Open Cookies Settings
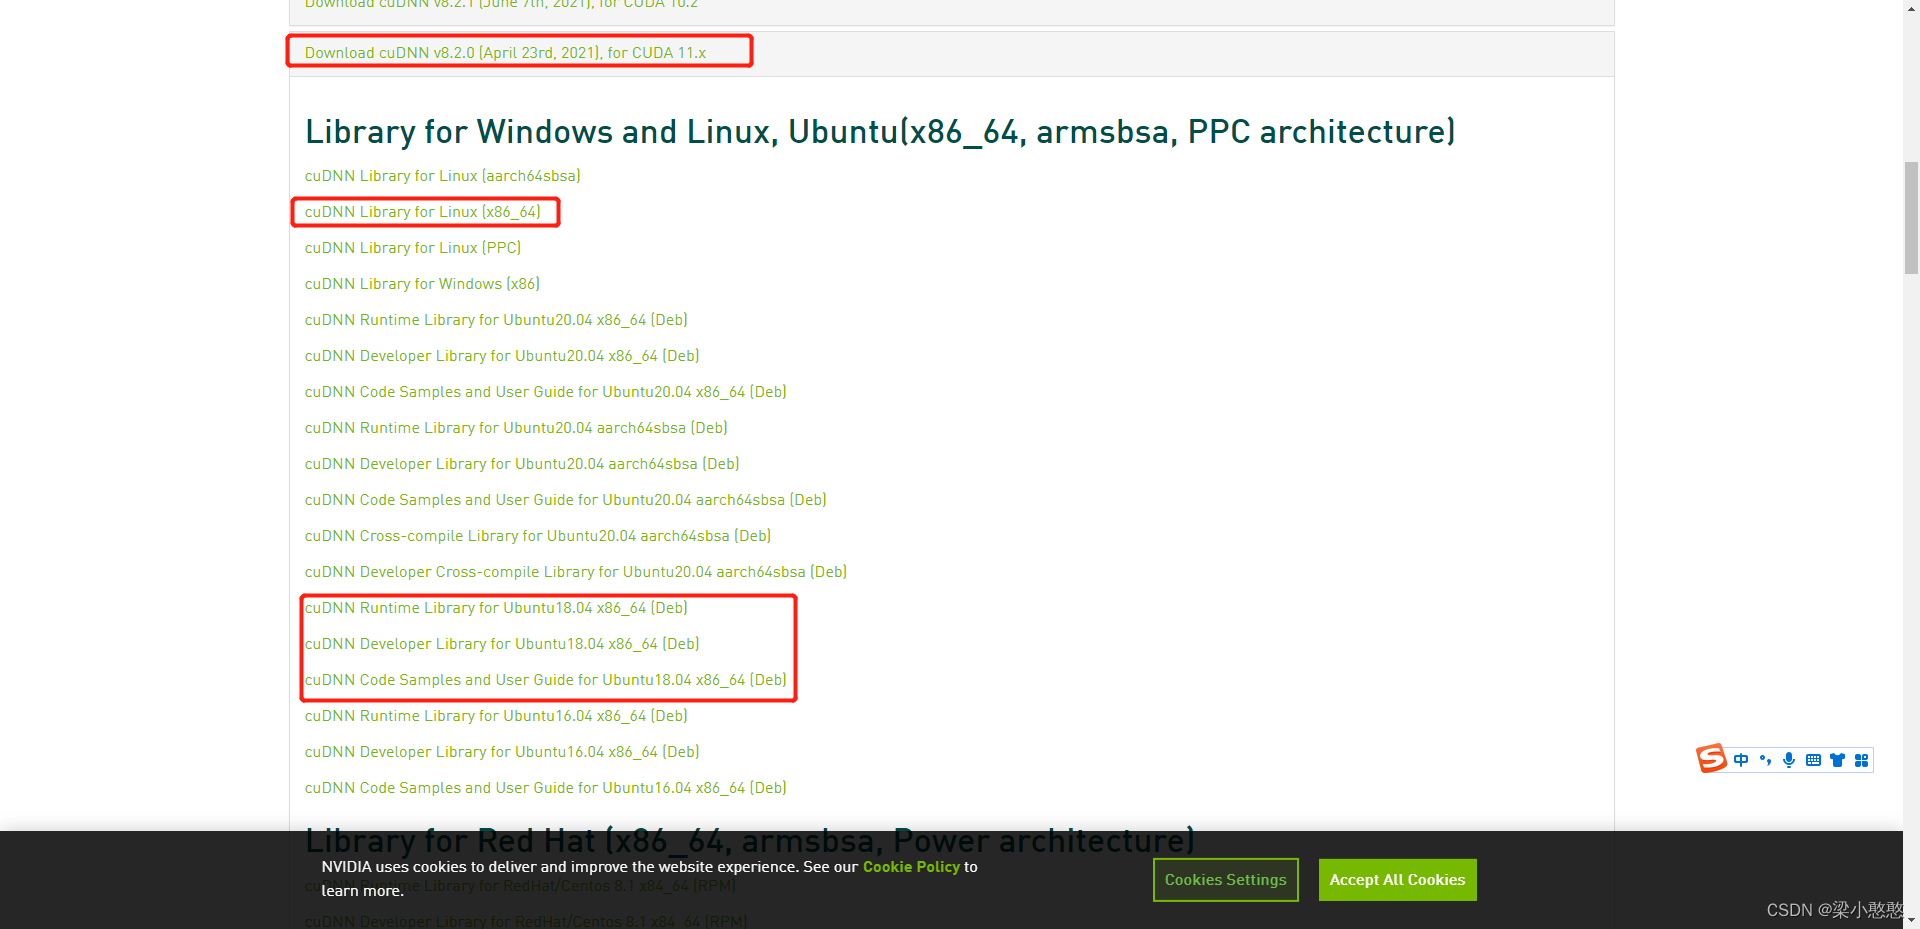This screenshot has height=929, width=1920. pos(1225,880)
